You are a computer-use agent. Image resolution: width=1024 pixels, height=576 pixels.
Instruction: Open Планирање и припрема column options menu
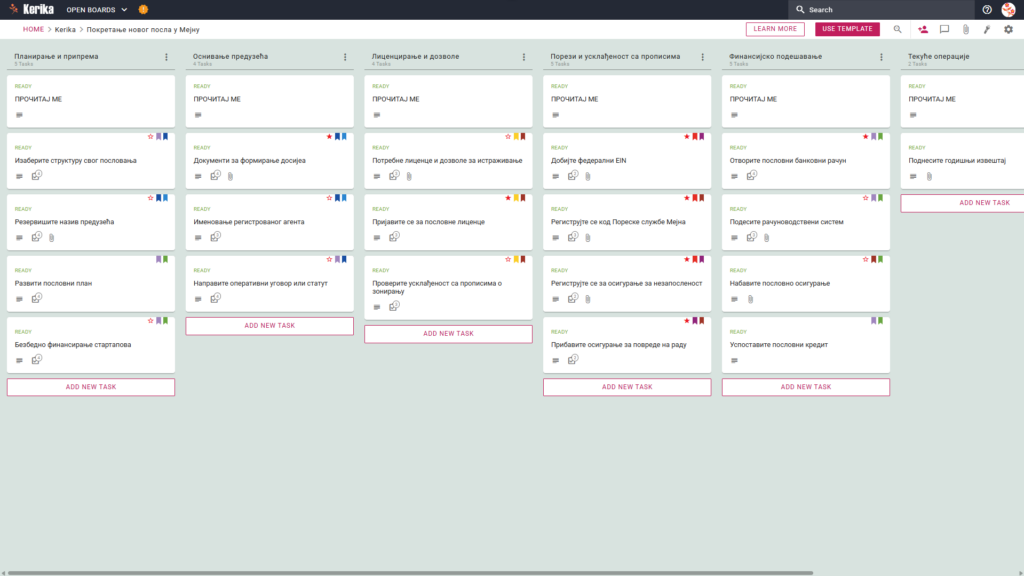[x=167, y=57]
